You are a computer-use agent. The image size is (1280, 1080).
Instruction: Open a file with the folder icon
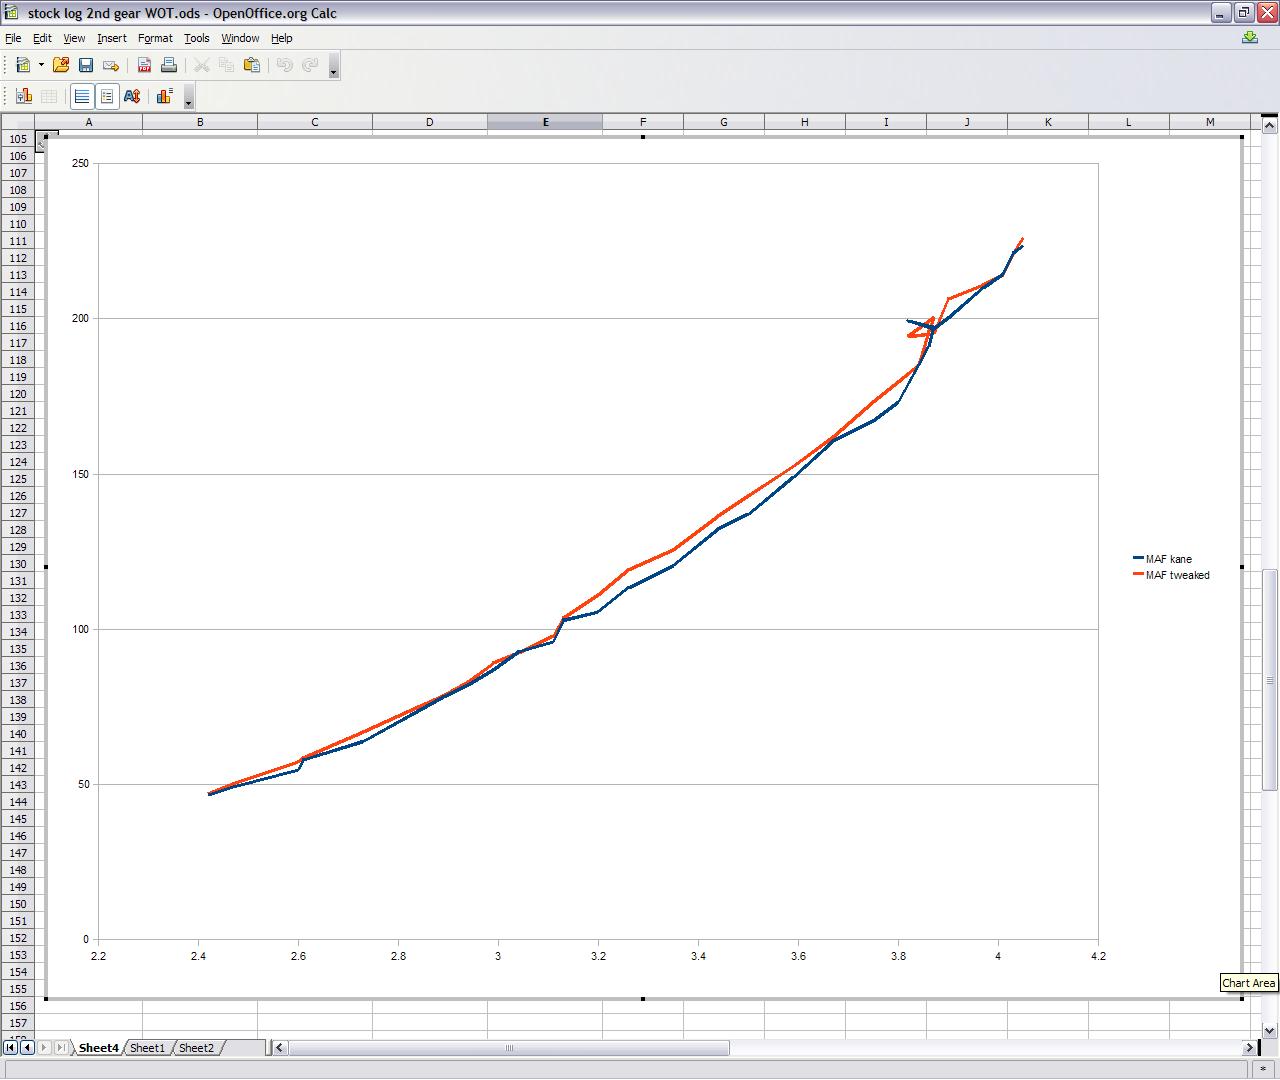[x=61, y=65]
